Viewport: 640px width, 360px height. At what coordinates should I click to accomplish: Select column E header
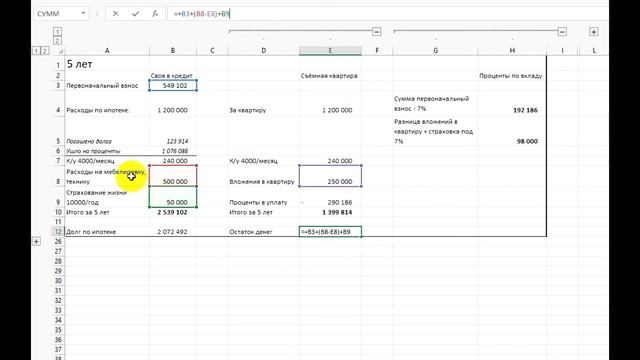point(330,51)
